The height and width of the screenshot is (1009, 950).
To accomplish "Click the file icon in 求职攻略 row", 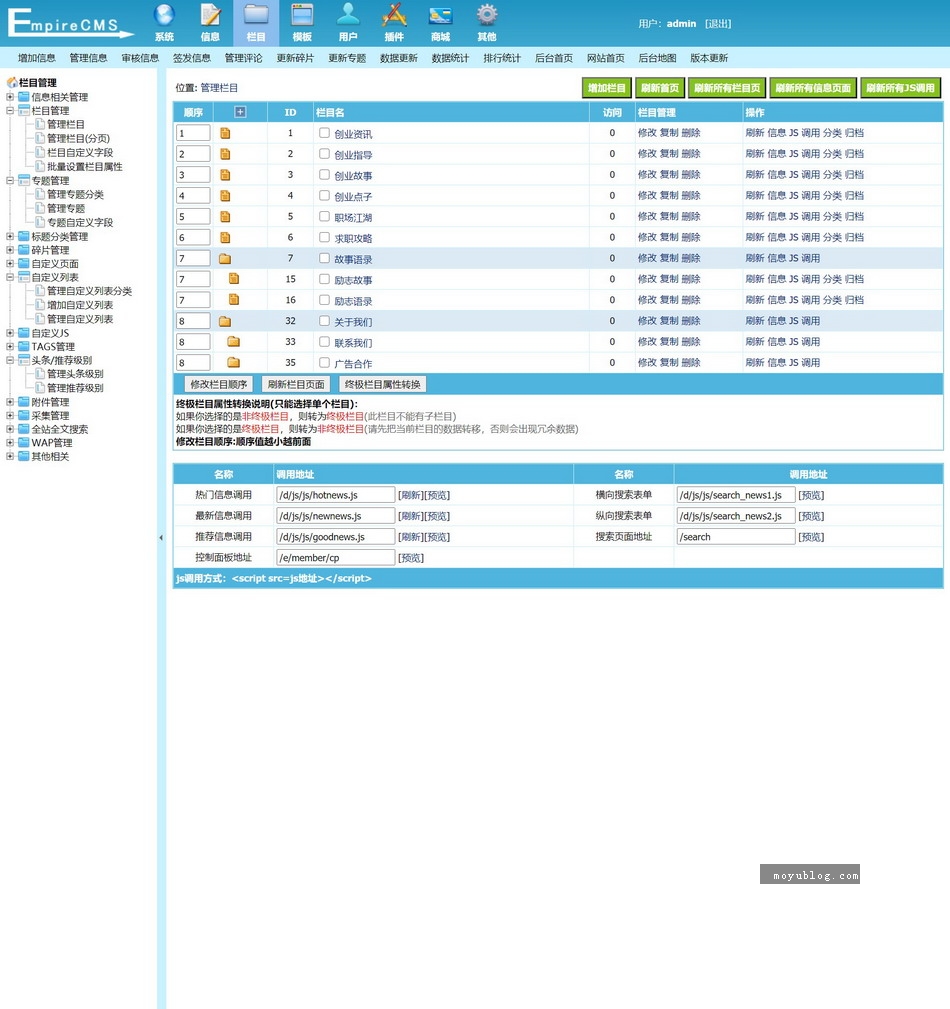I will pyautogui.click(x=225, y=237).
